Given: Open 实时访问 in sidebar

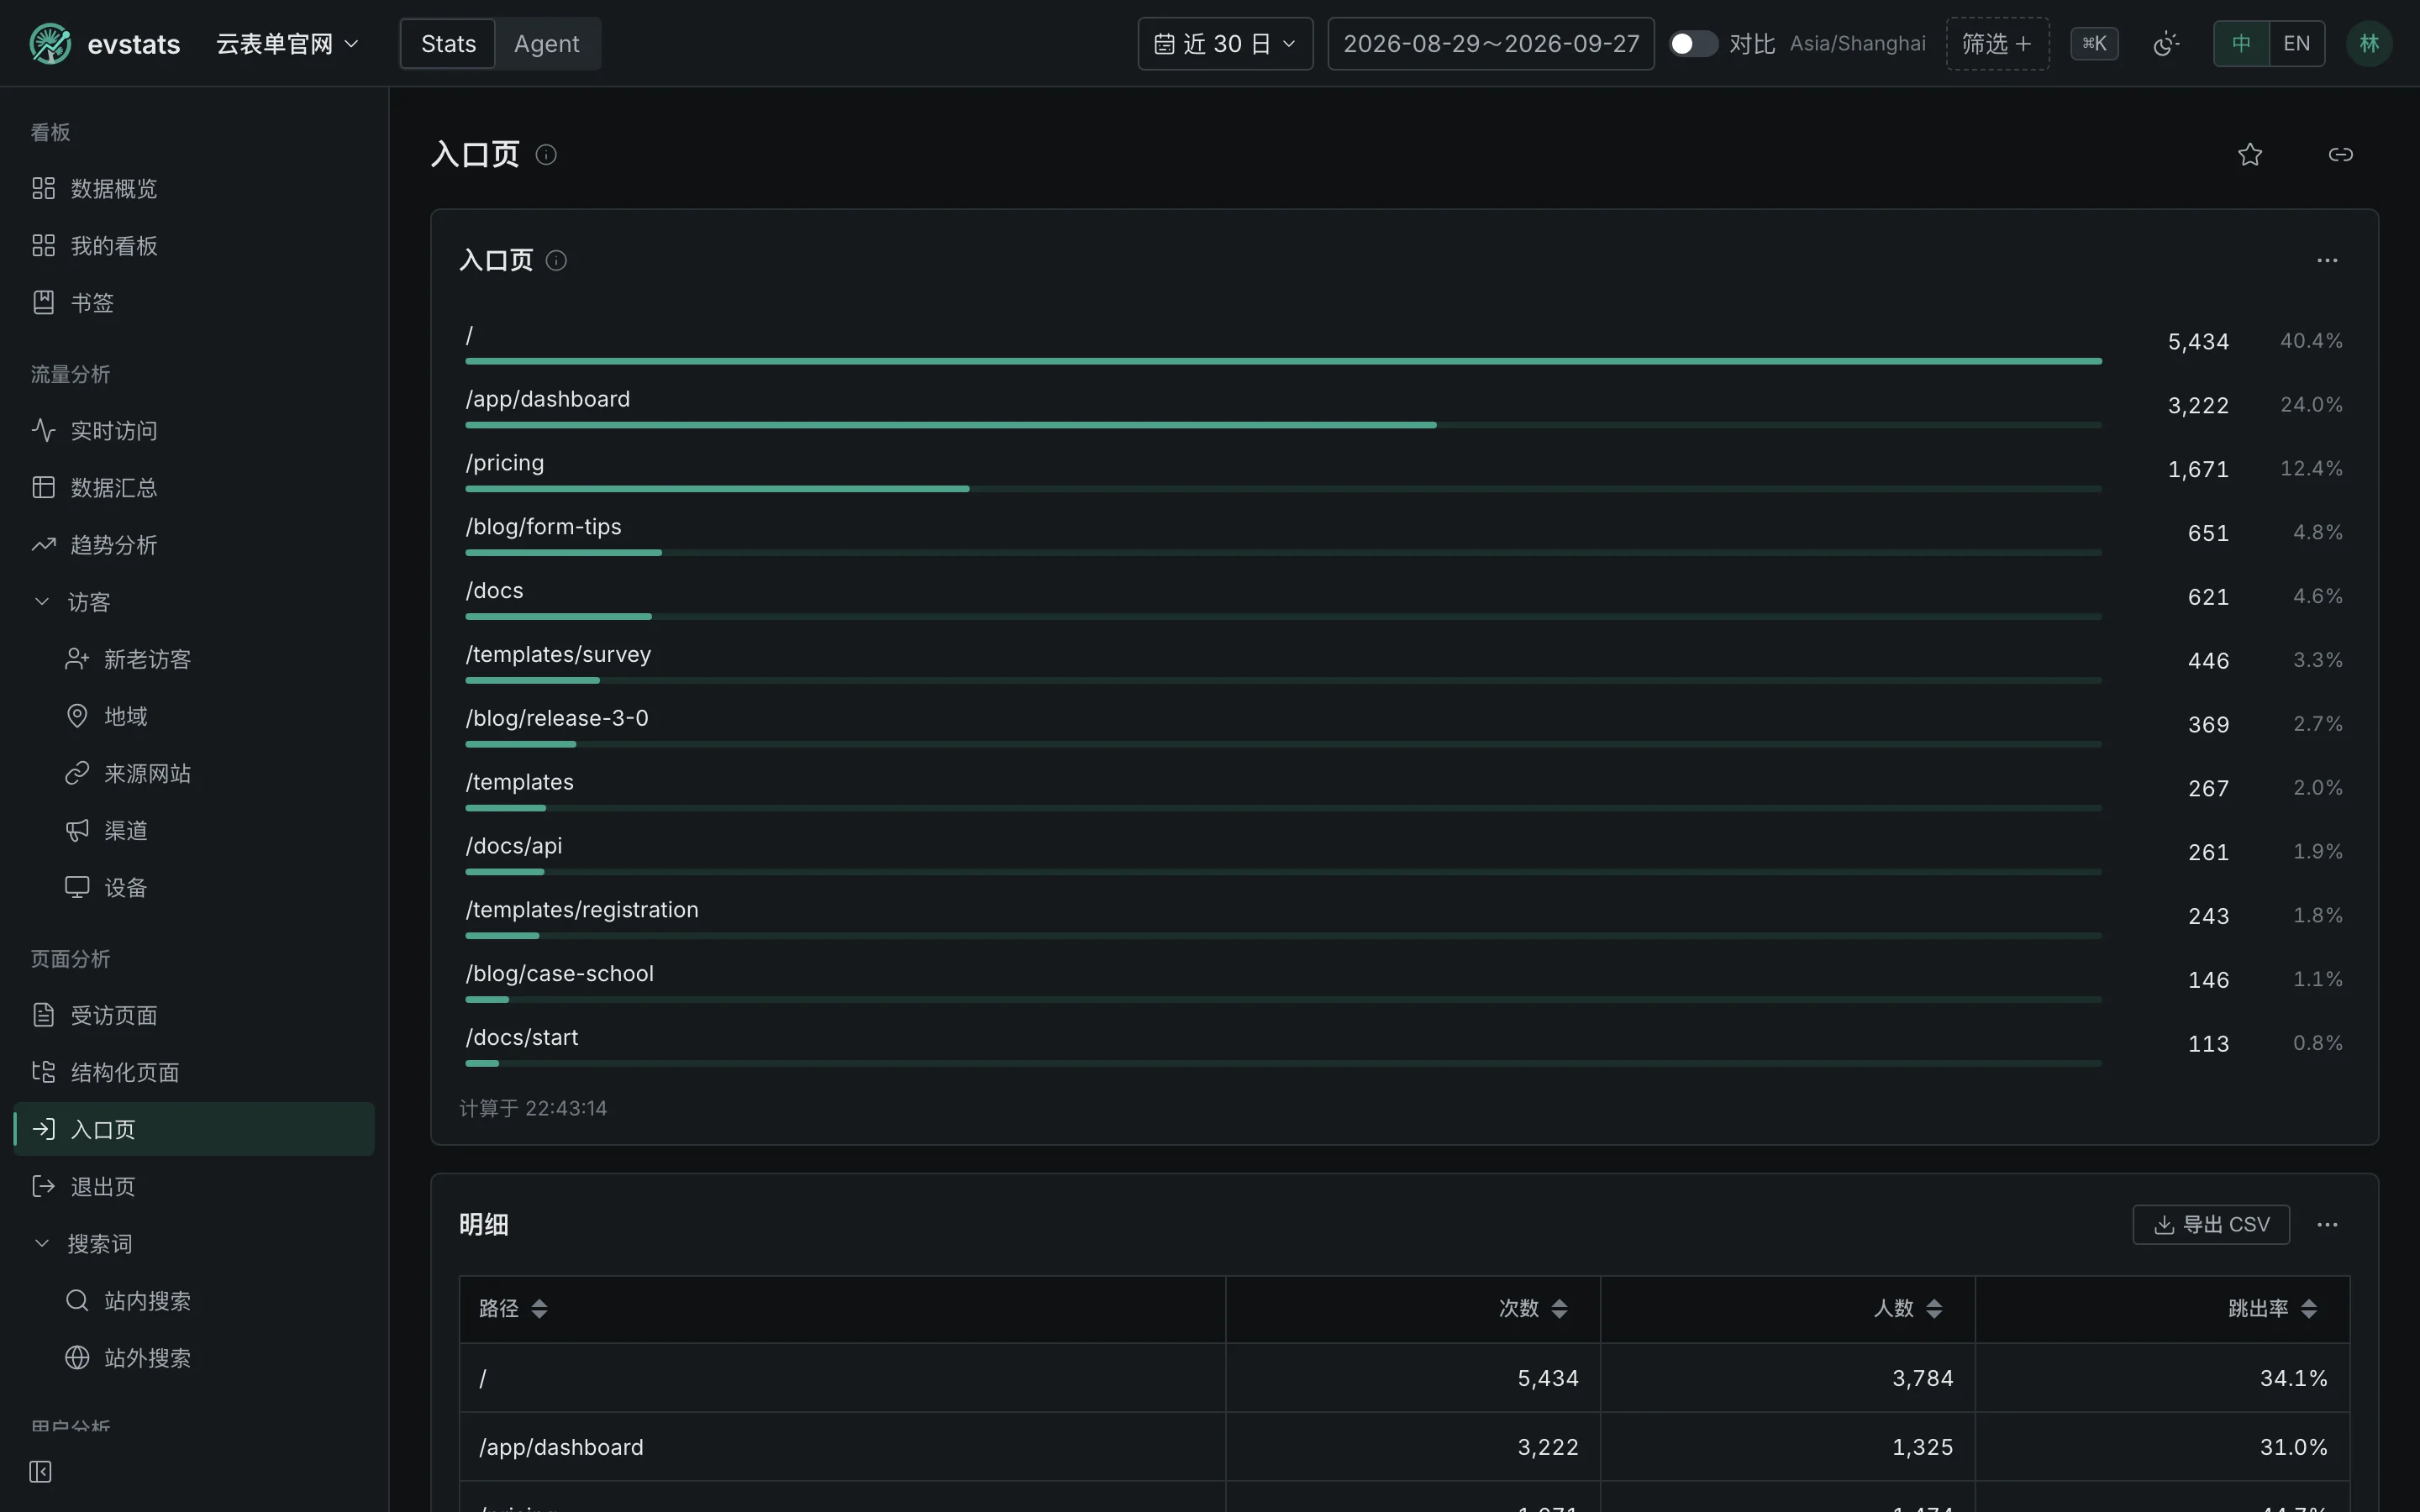Looking at the screenshot, I should coord(194,431).
